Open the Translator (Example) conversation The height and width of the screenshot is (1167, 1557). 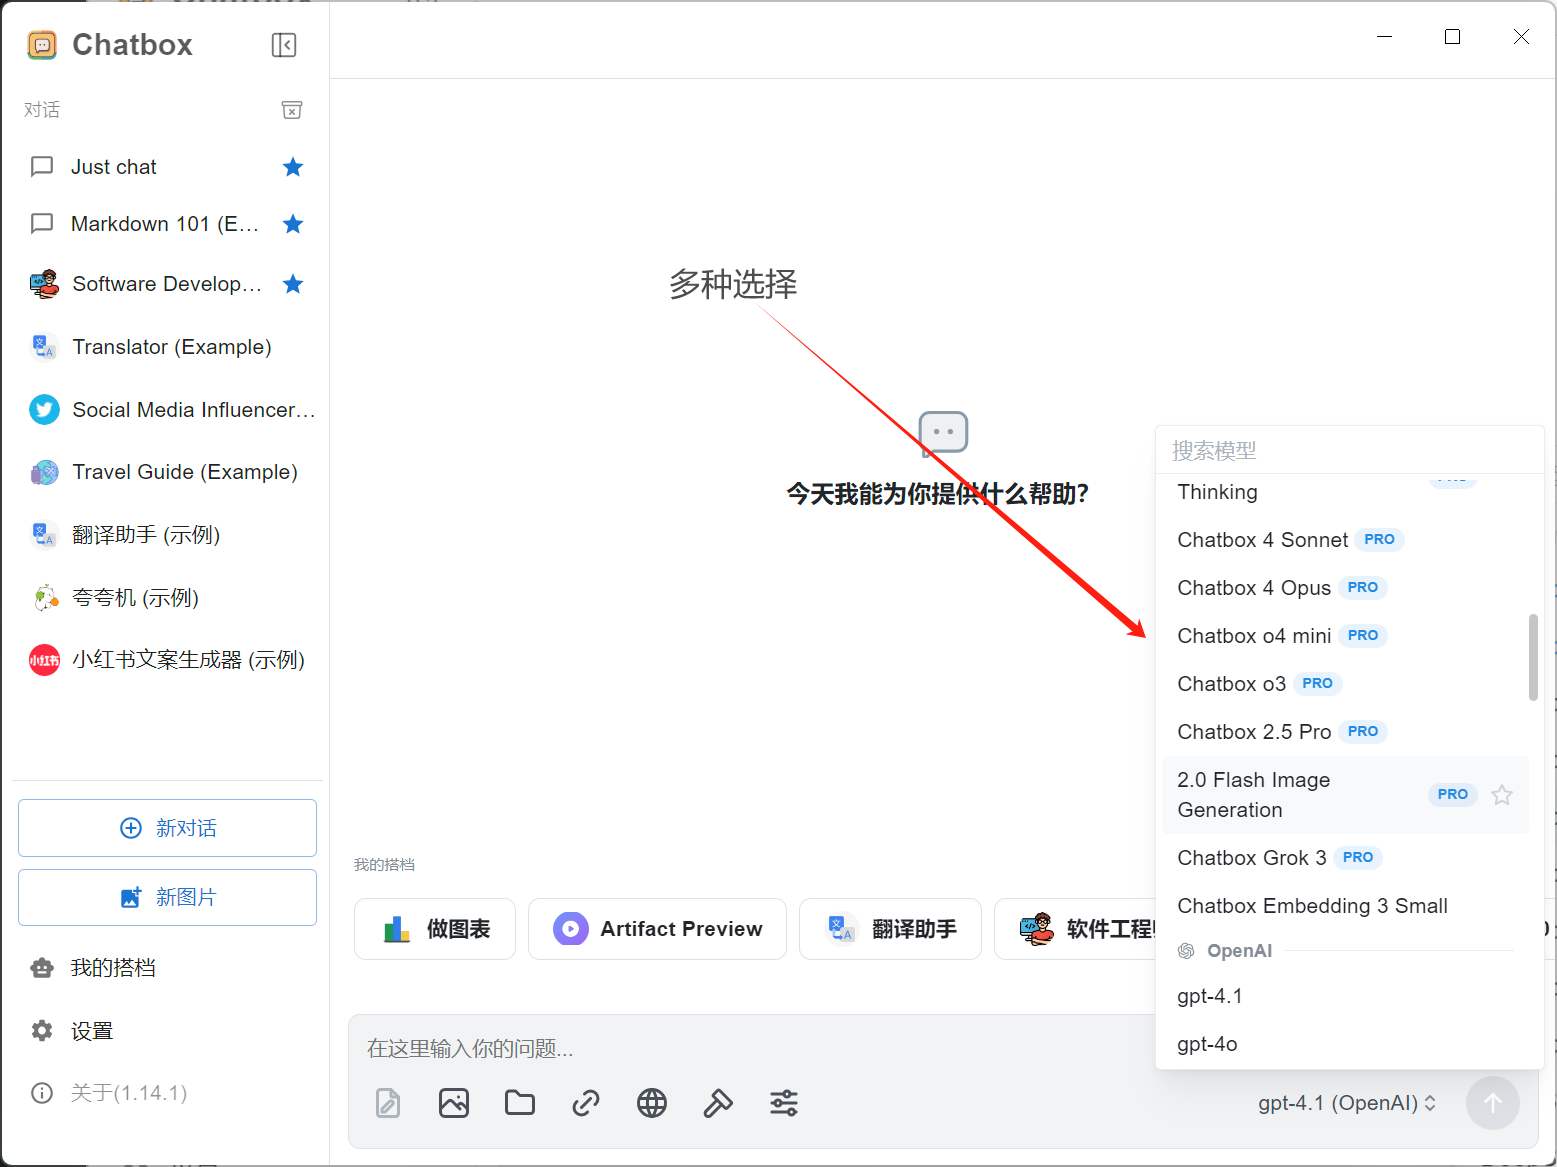pos(167,347)
